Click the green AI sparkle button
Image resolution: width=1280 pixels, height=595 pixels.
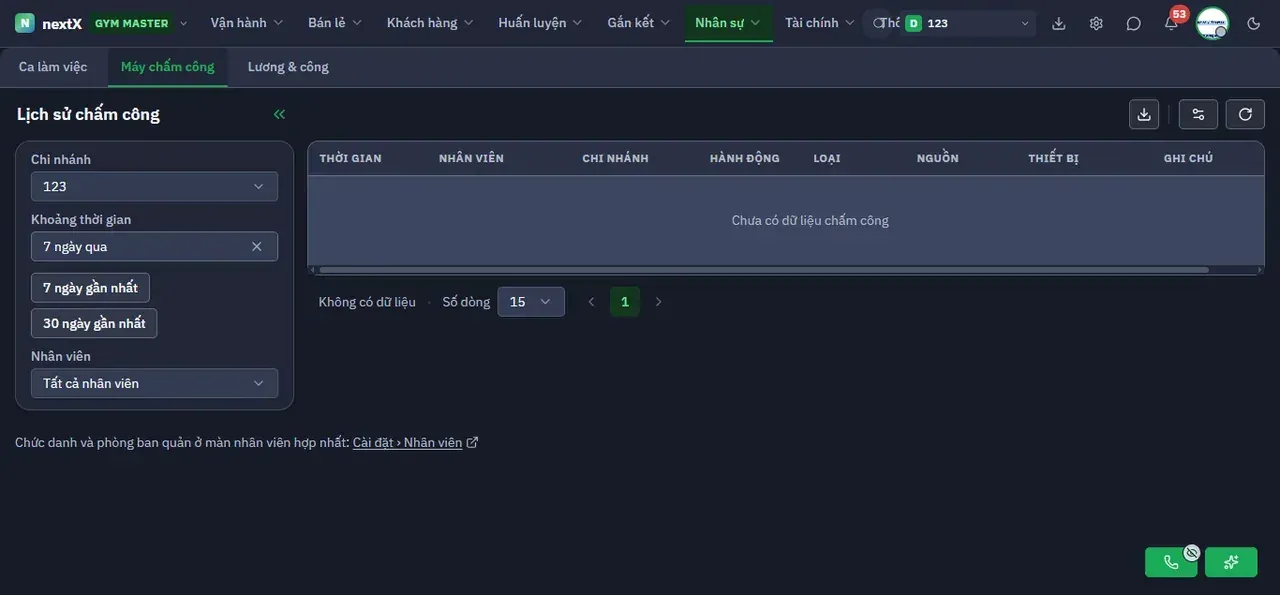click(1231, 562)
